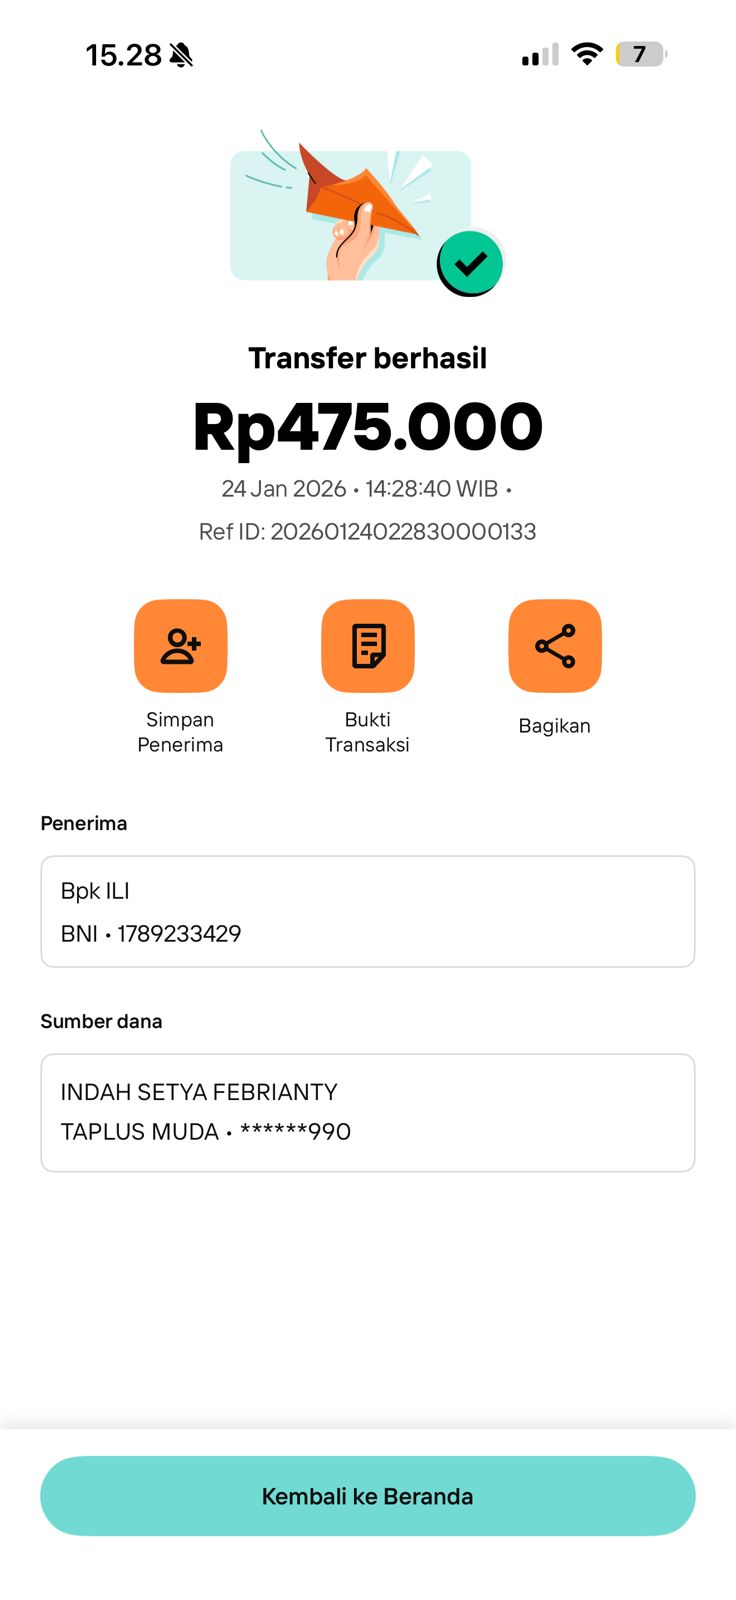Tap the "Transfer berhasil" heading
This screenshot has width=736, height=1600.
pos(367,358)
